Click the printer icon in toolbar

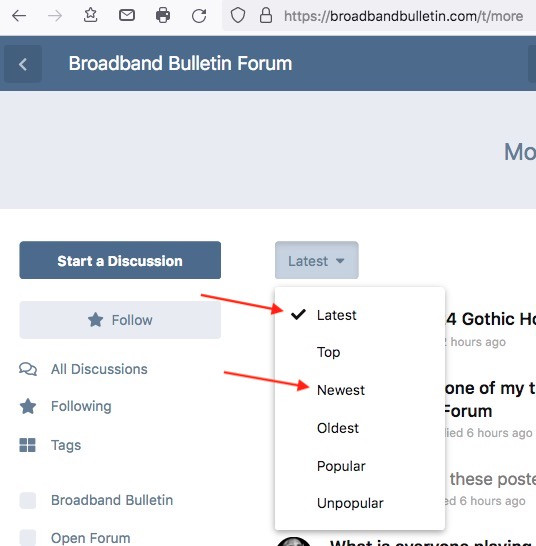(163, 15)
